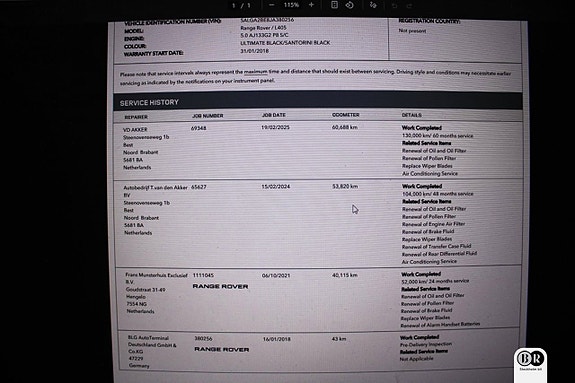Click '104,000 km/ 48 months service' text
The width and height of the screenshot is (575, 383).
pyautogui.click(x=438, y=194)
